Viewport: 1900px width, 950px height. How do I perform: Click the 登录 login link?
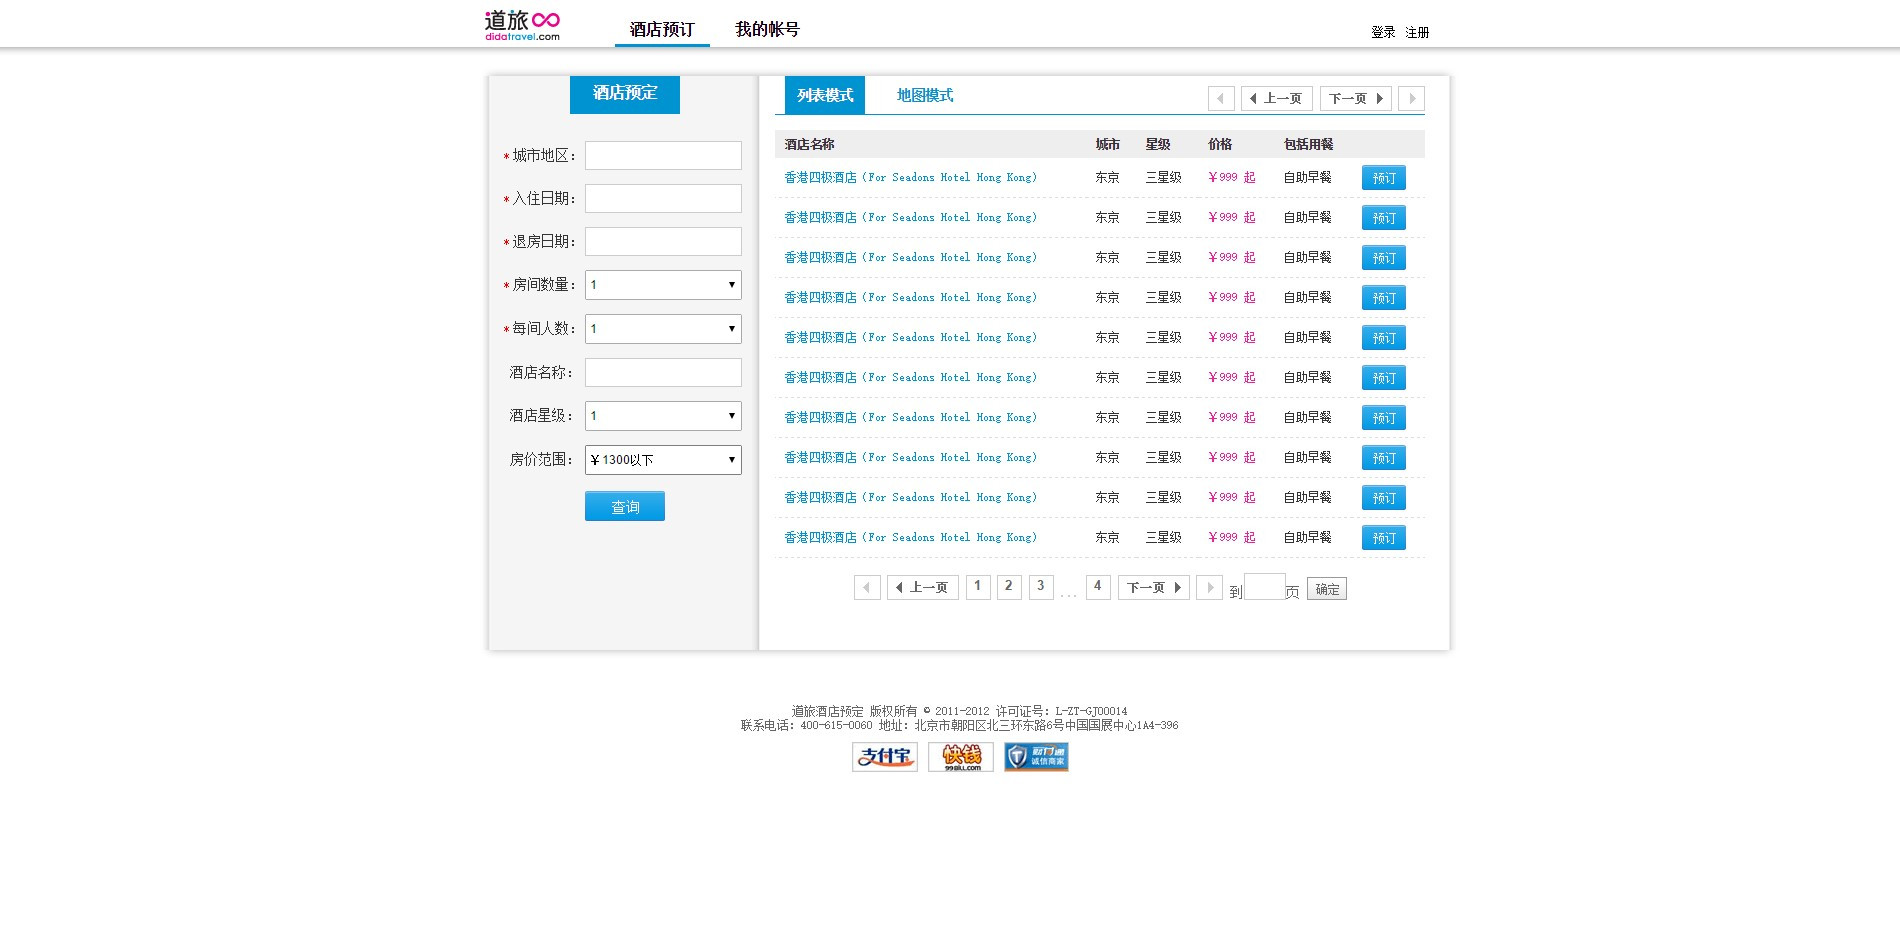(x=1383, y=32)
